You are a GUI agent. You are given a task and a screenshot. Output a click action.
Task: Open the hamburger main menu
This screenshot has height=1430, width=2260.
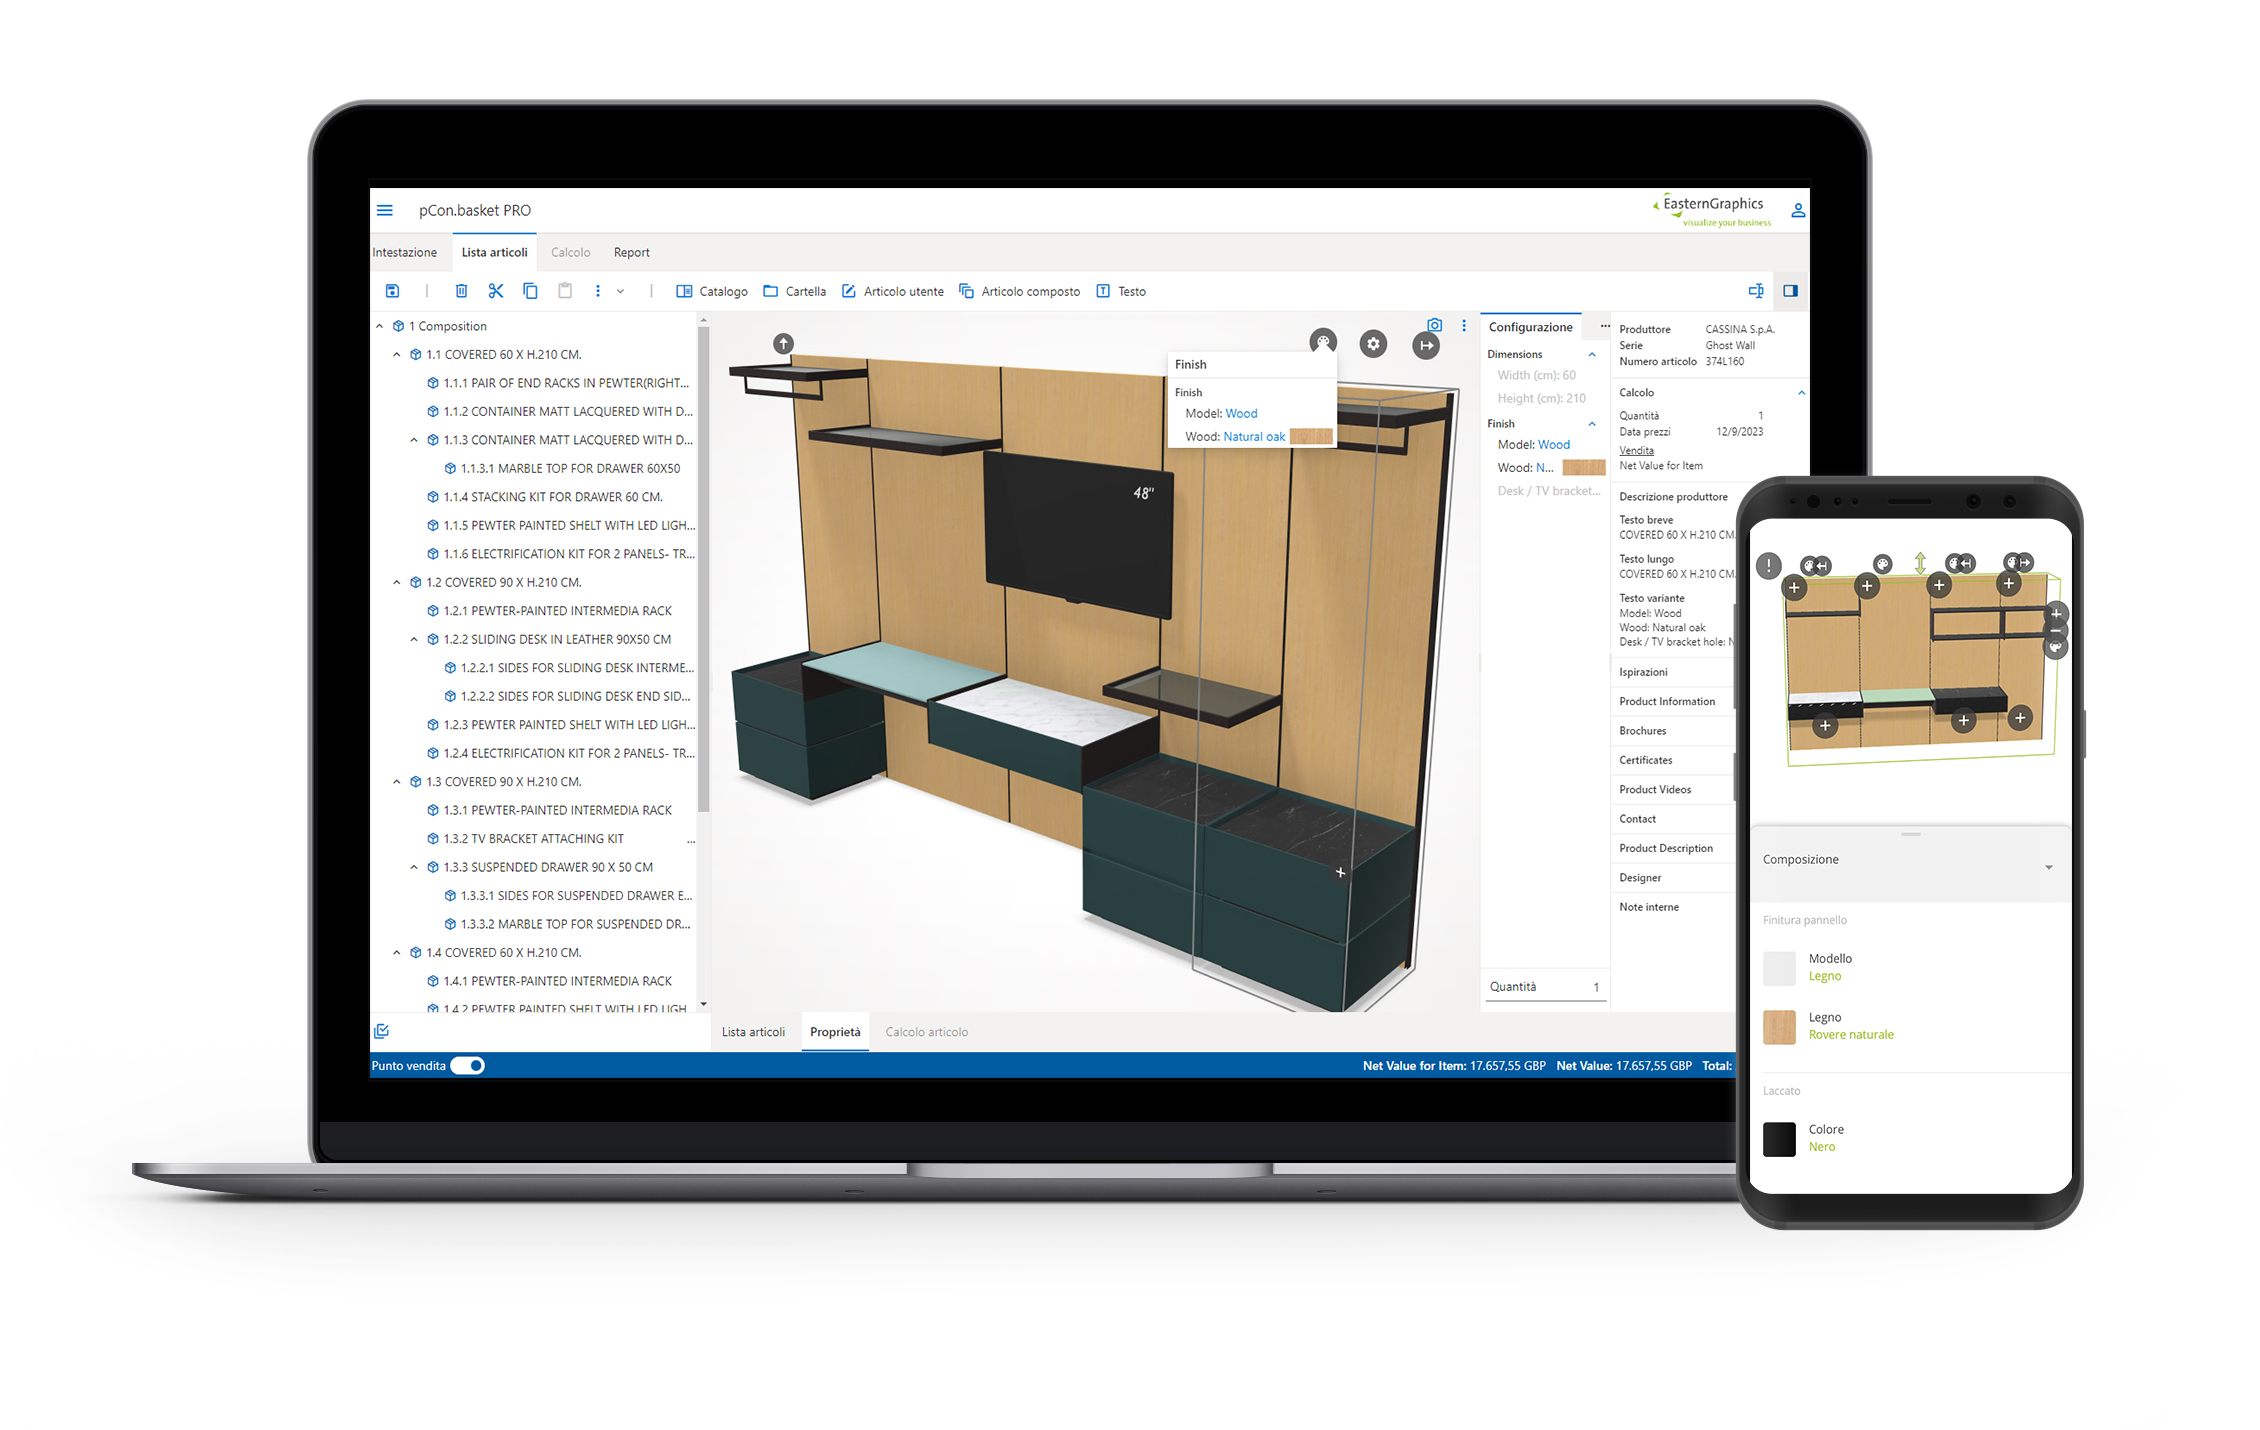coord(384,210)
